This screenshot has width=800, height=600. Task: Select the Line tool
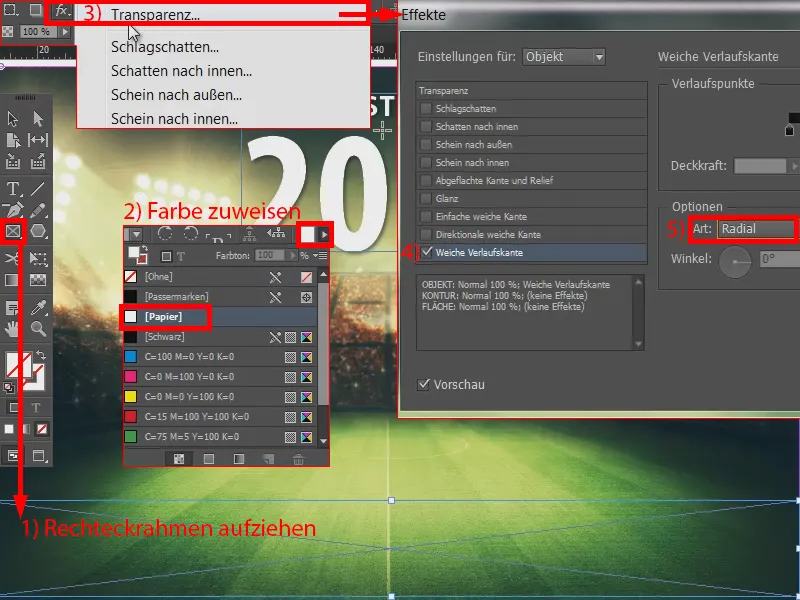coord(38,189)
